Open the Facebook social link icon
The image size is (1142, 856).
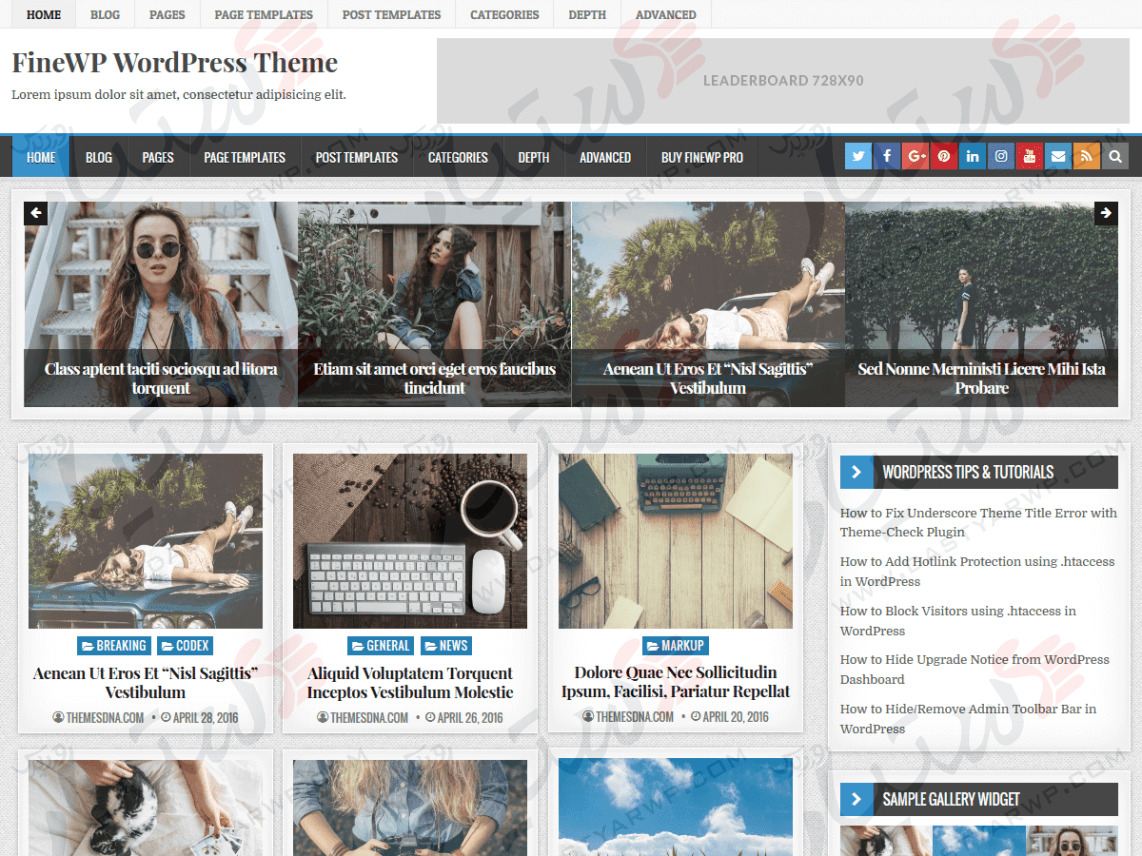(887, 156)
